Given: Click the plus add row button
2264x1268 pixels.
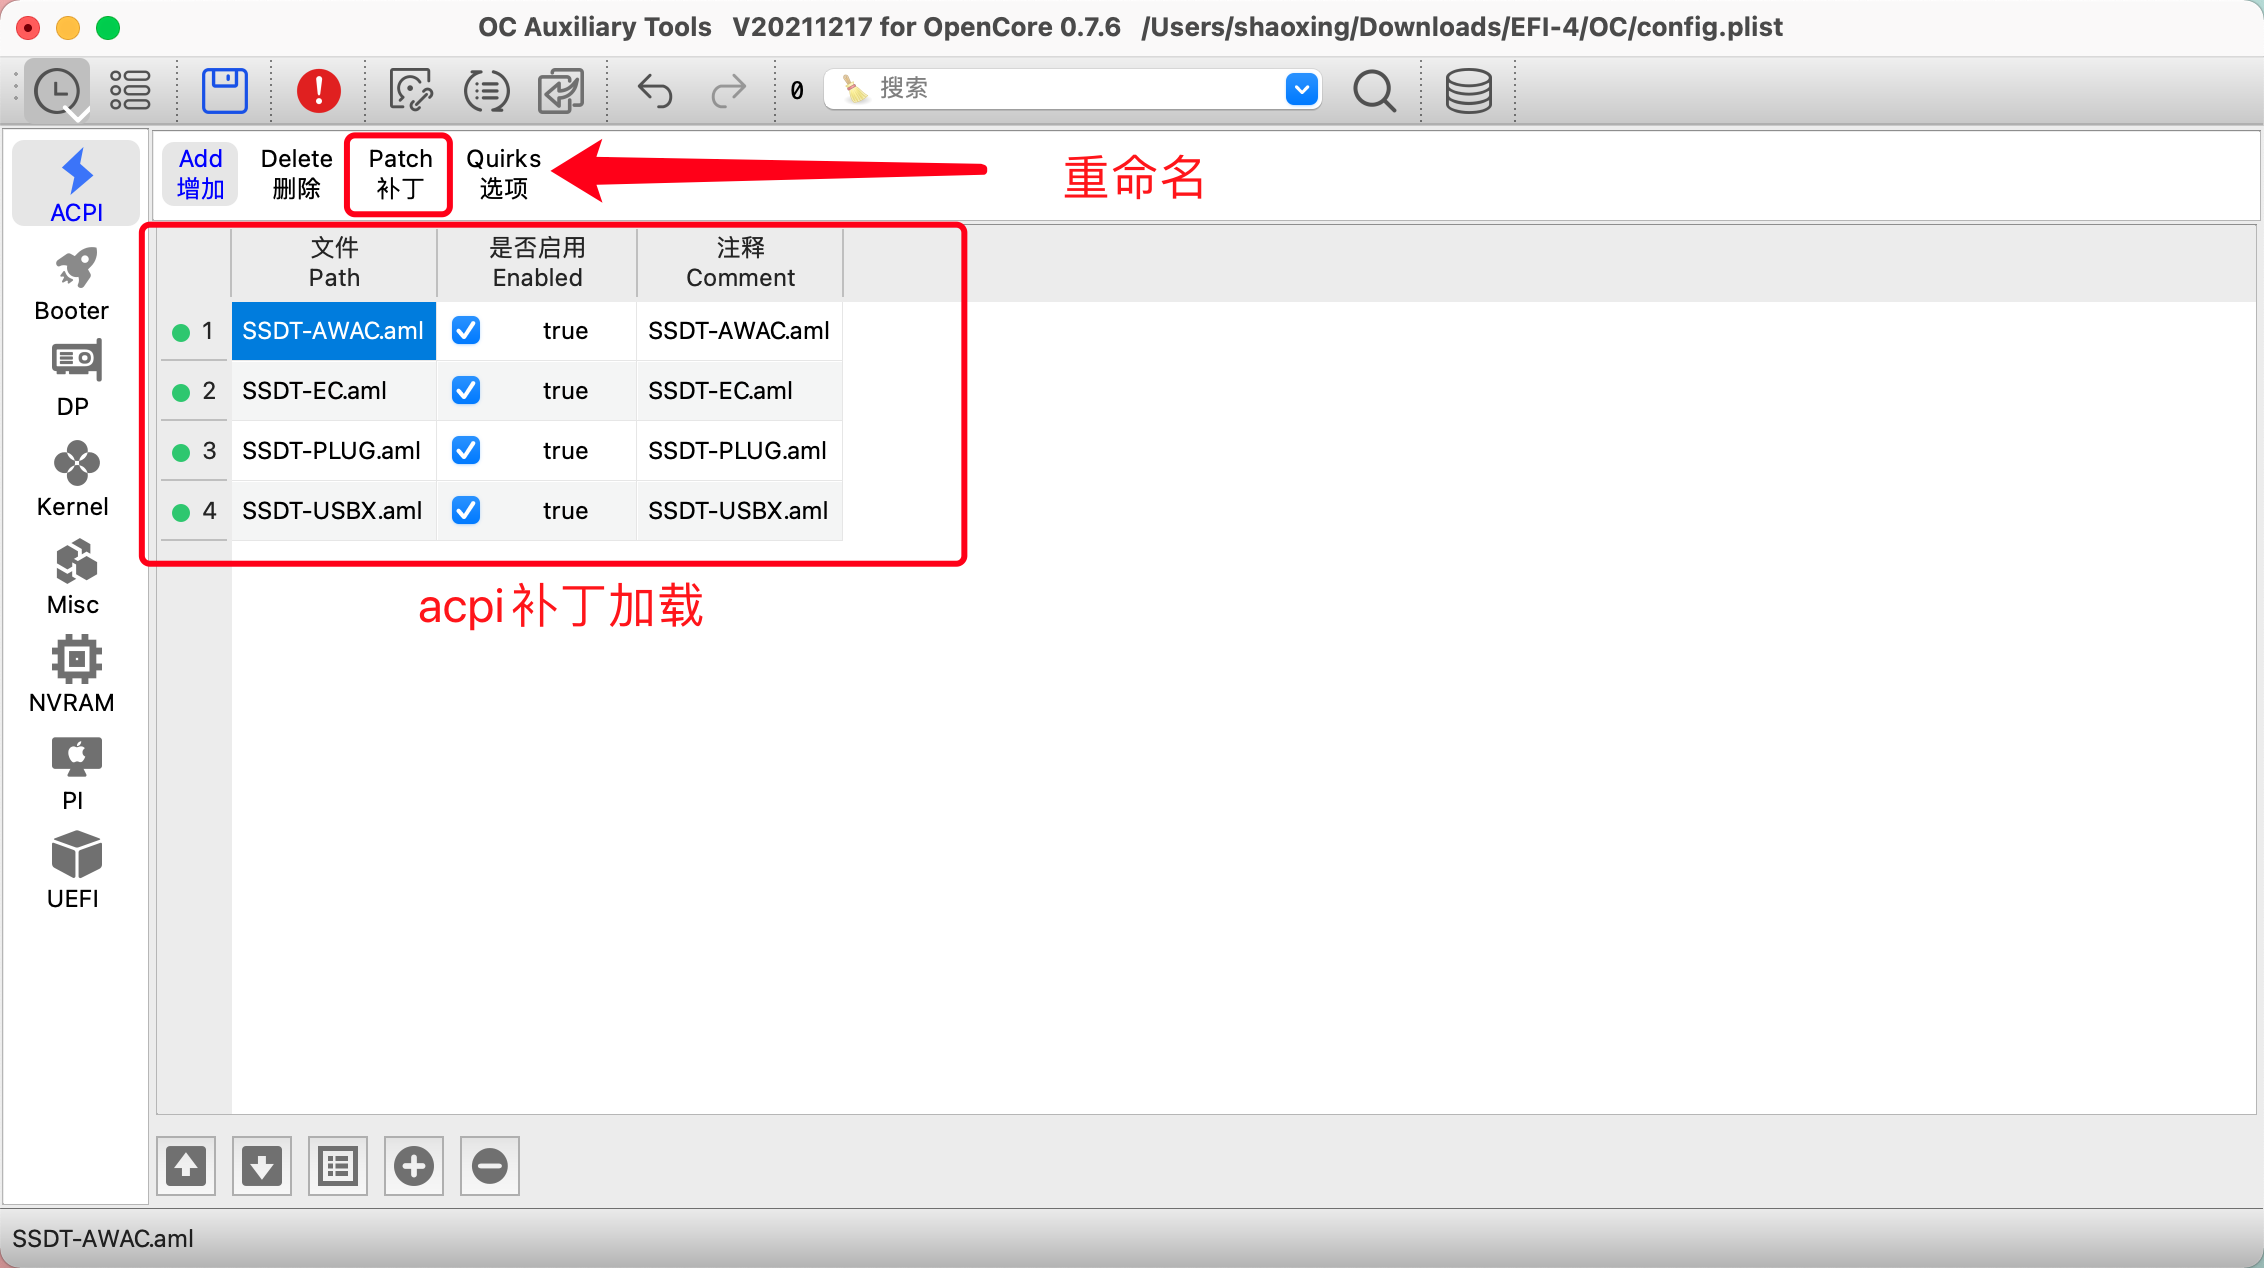Looking at the screenshot, I should pyautogui.click(x=413, y=1165).
